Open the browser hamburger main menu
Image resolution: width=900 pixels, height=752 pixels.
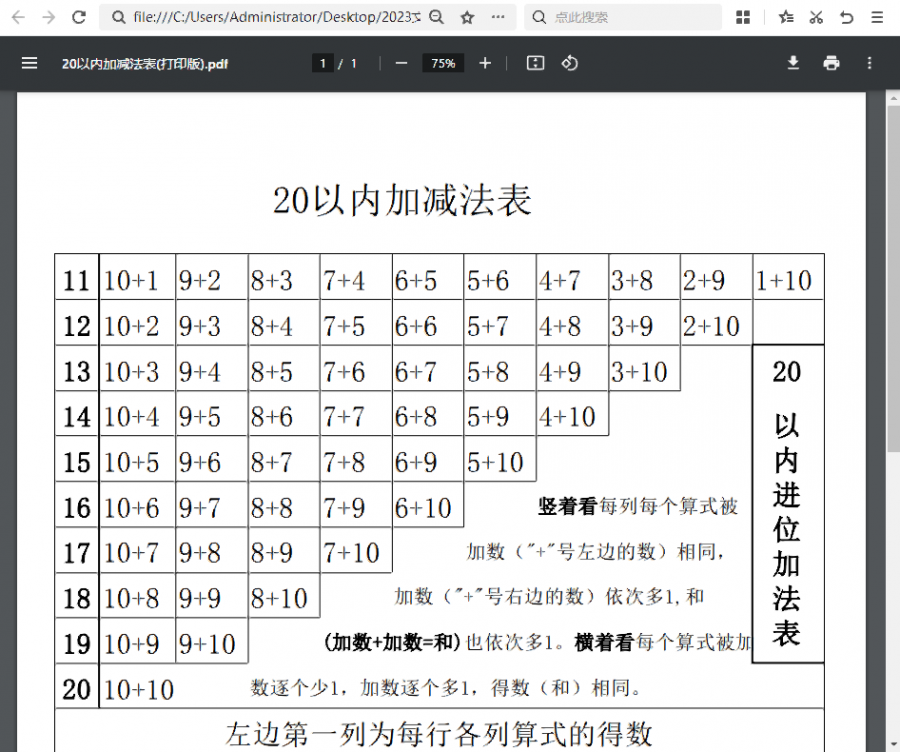point(877,17)
